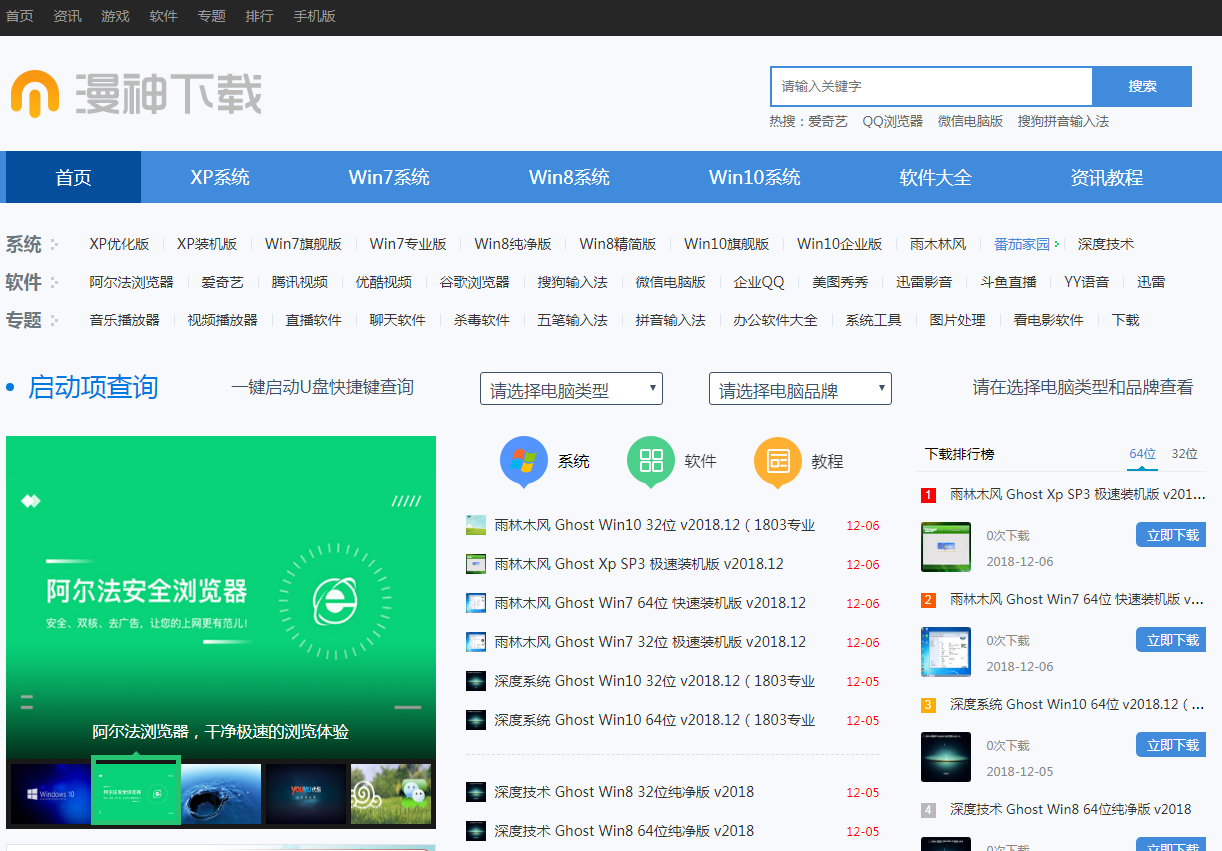Click the icon beside 深度技术 Ghost Win8 64位纯净版 list entry
This screenshot has width=1222, height=851.
pos(476,831)
